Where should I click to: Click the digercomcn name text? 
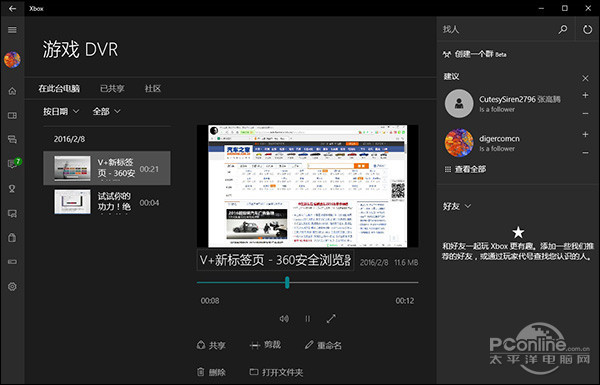(x=499, y=139)
